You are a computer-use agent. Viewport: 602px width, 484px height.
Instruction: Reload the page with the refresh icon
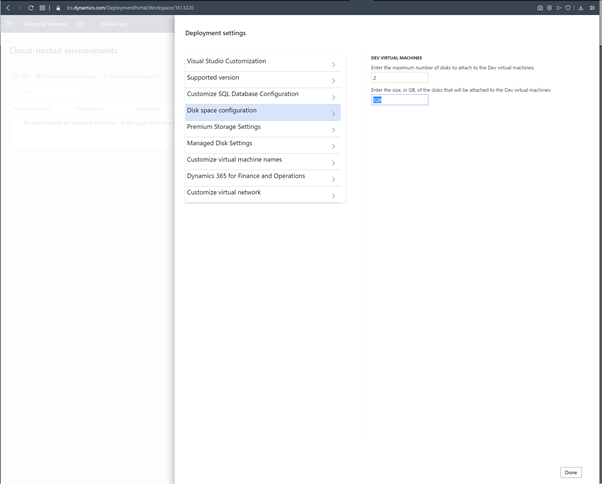pyautogui.click(x=31, y=8)
